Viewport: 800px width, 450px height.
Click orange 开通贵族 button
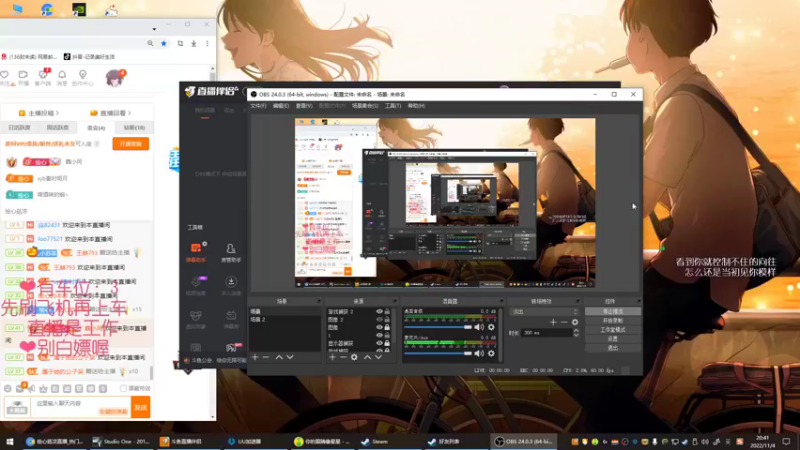coord(131,144)
